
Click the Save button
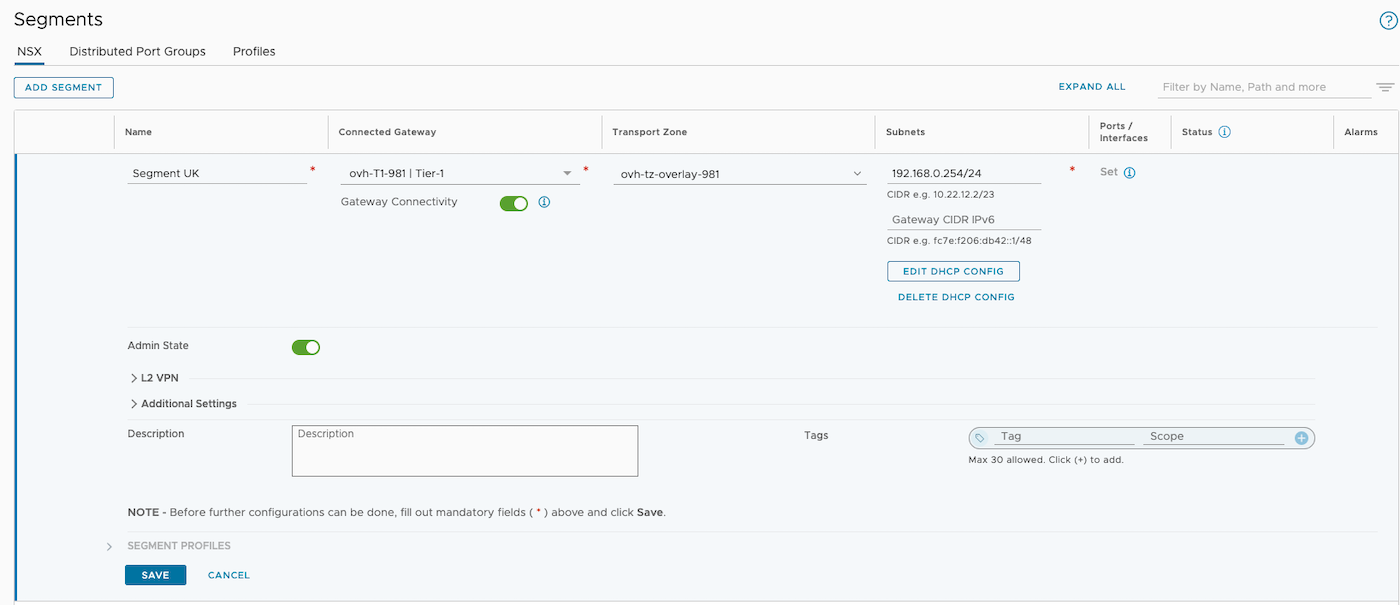(x=155, y=575)
